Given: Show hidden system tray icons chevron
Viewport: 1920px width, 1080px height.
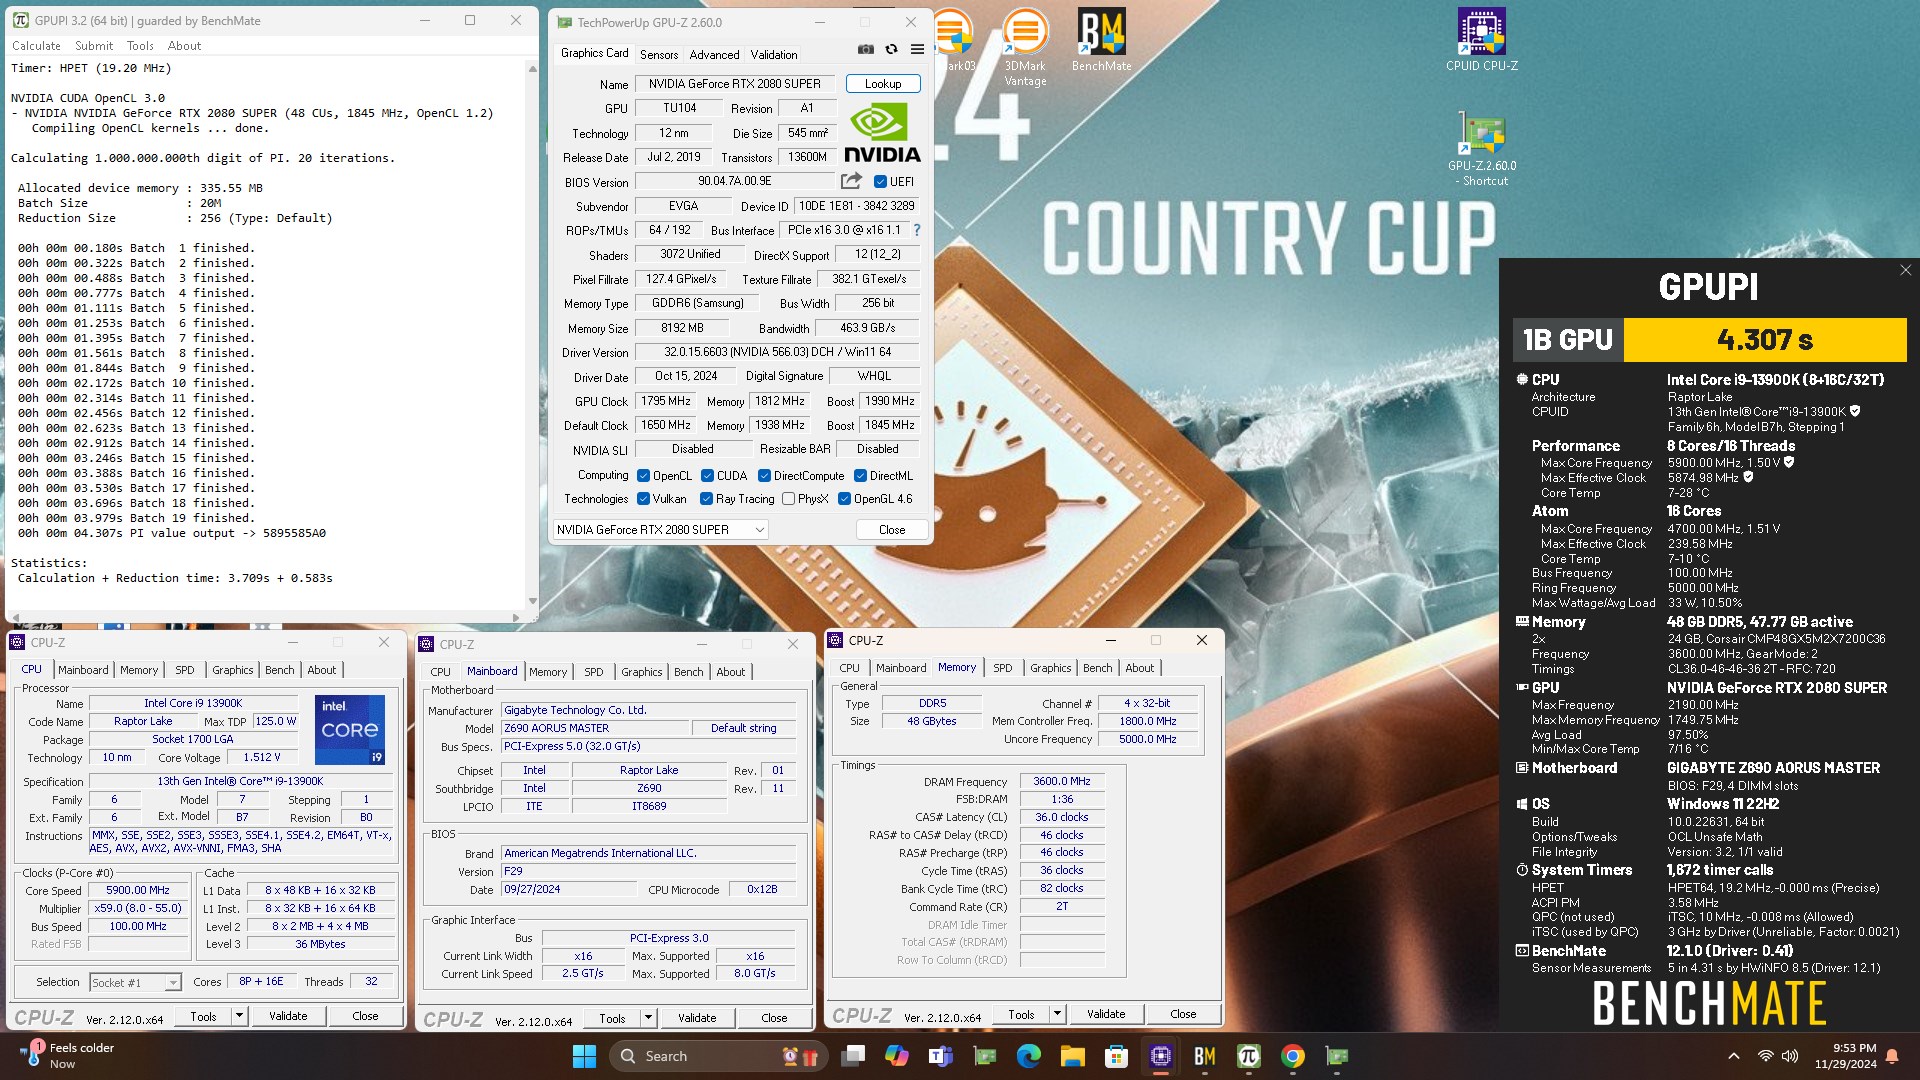Looking at the screenshot, I should click(1734, 1056).
